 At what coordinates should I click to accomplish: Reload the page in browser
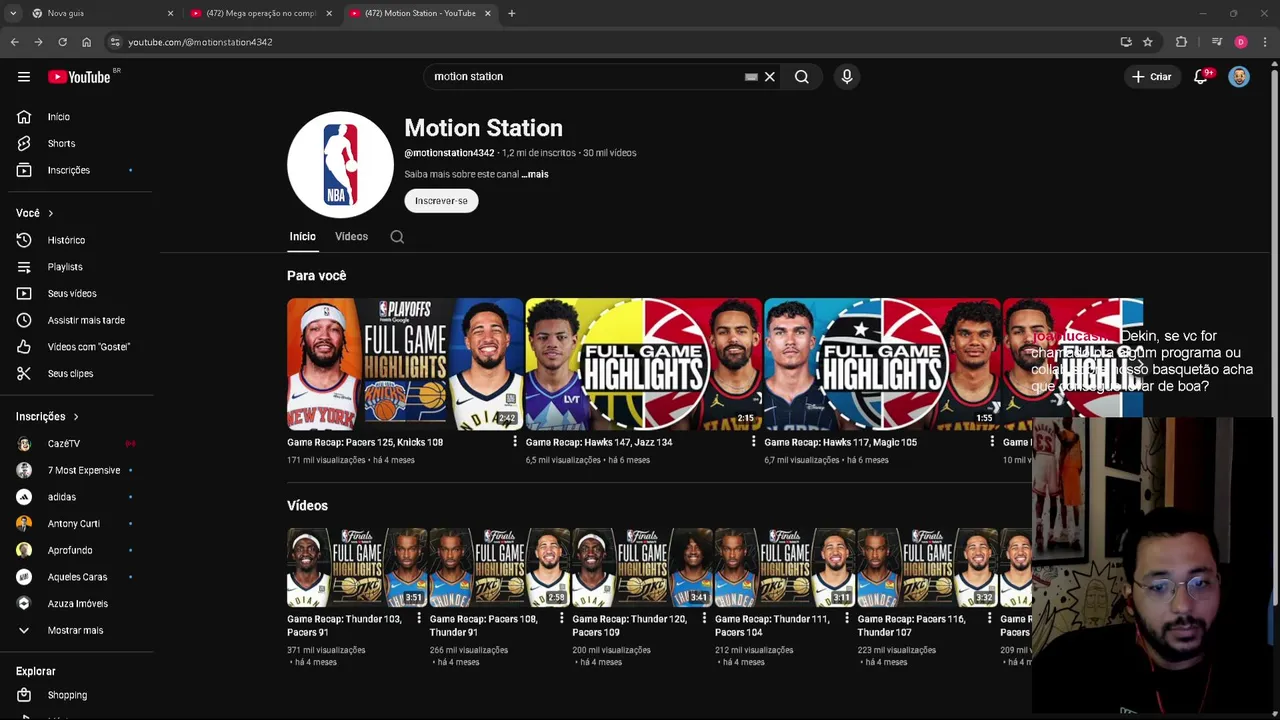coord(62,42)
